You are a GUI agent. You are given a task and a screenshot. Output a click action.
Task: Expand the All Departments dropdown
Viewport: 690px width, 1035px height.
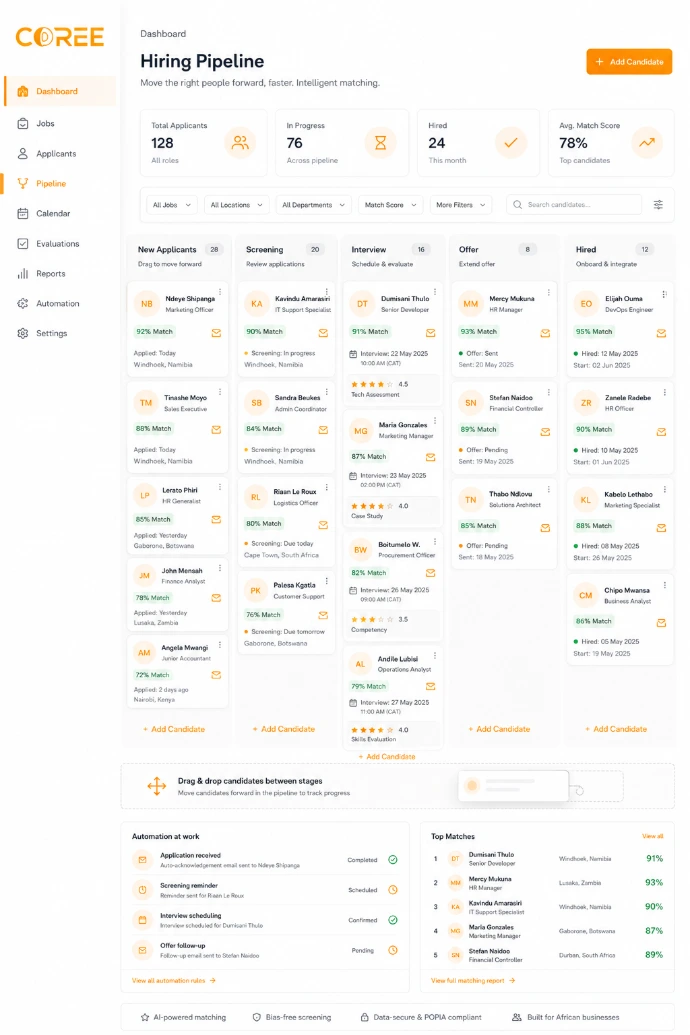point(313,205)
